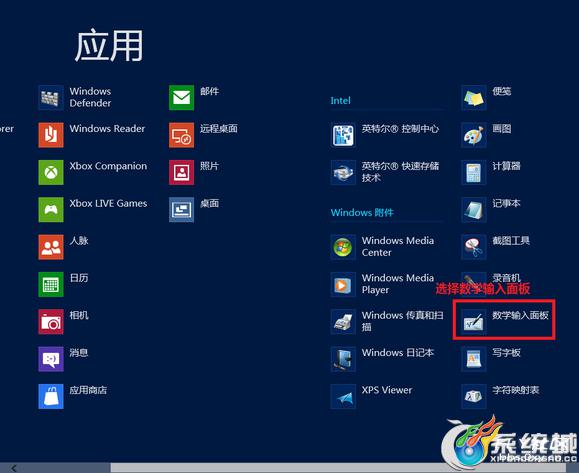This screenshot has height=473, width=579.
Task: Click the Intel group header
Action: pyautogui.click(x=340, y=100)
